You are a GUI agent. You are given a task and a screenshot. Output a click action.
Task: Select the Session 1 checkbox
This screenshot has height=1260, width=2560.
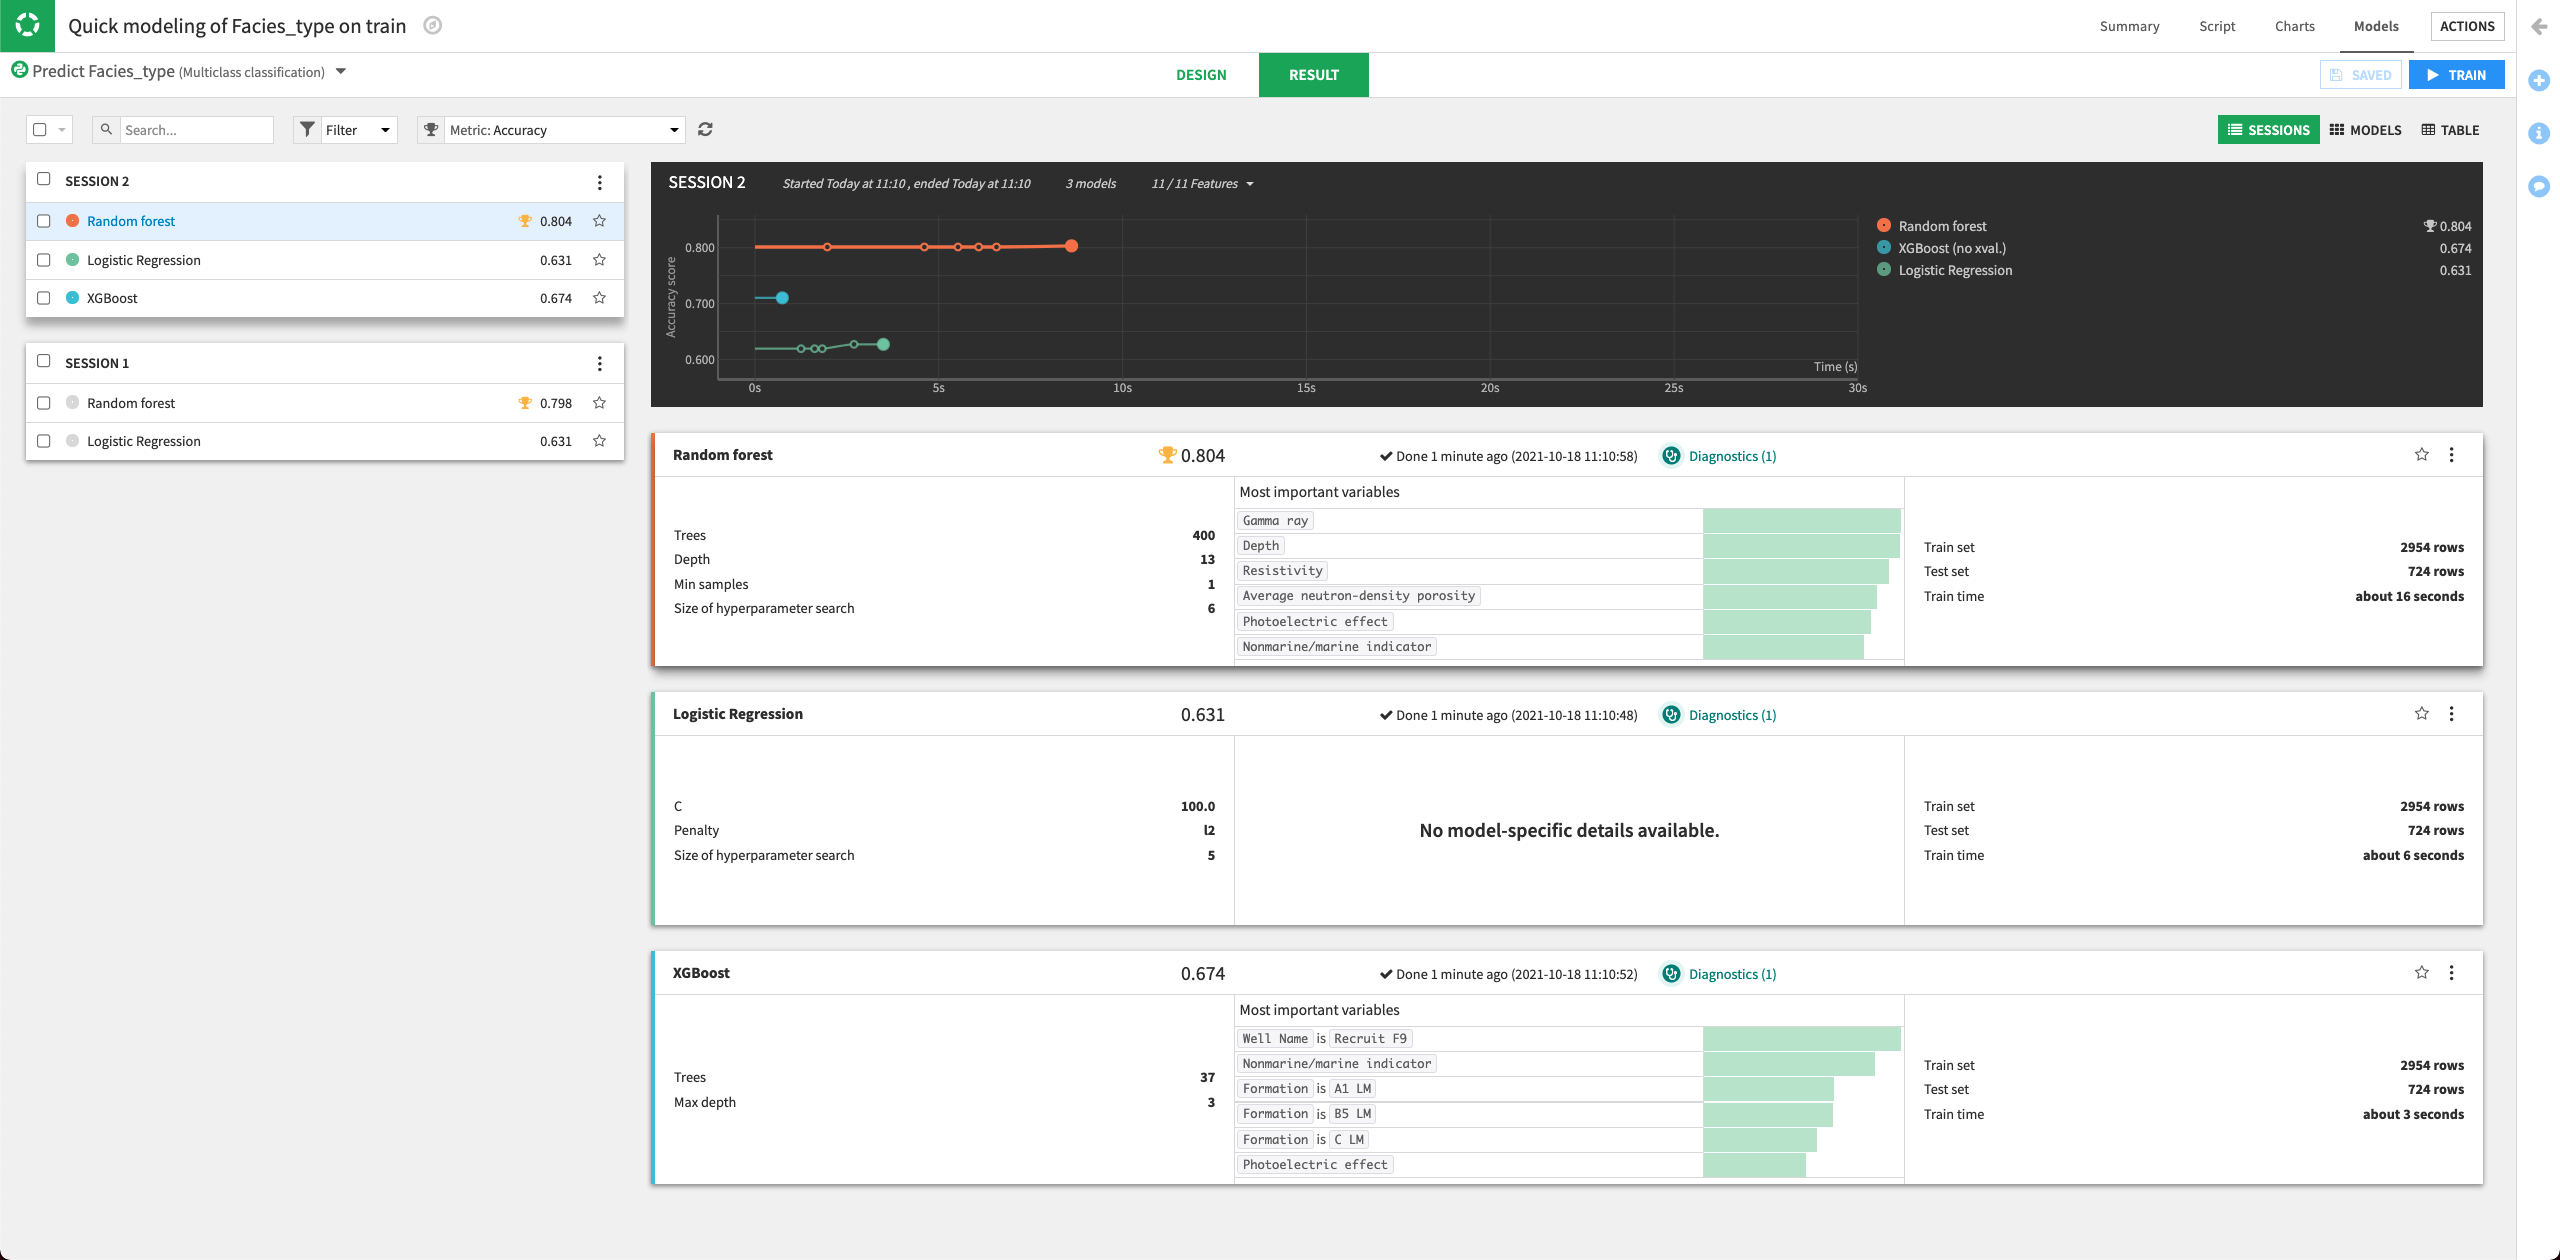tap(44, 360)
